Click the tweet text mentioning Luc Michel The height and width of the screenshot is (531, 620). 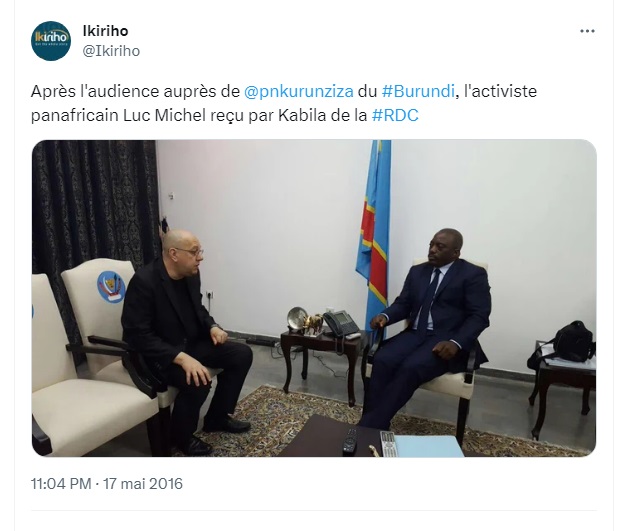coord(284,103)
